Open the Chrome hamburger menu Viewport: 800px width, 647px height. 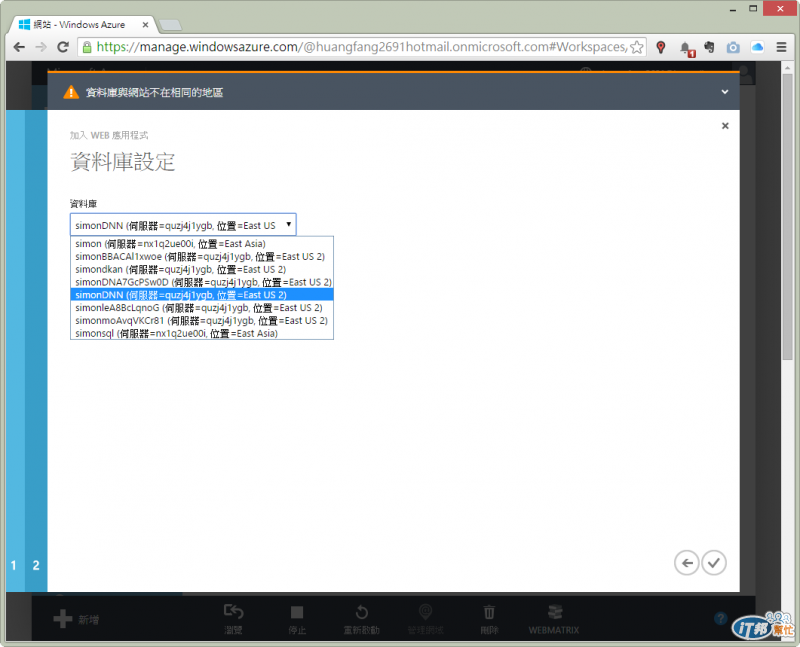781,47
